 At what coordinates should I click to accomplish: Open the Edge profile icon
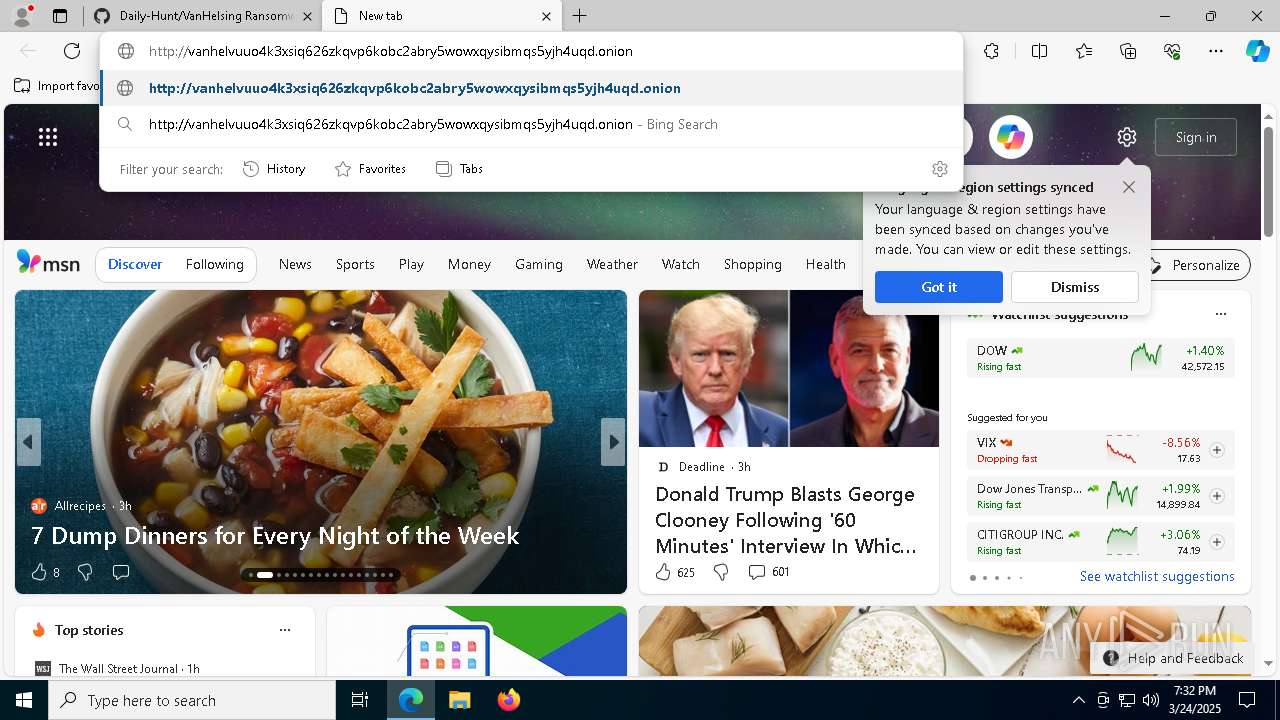pyautogui.click(x=21, y=16)
